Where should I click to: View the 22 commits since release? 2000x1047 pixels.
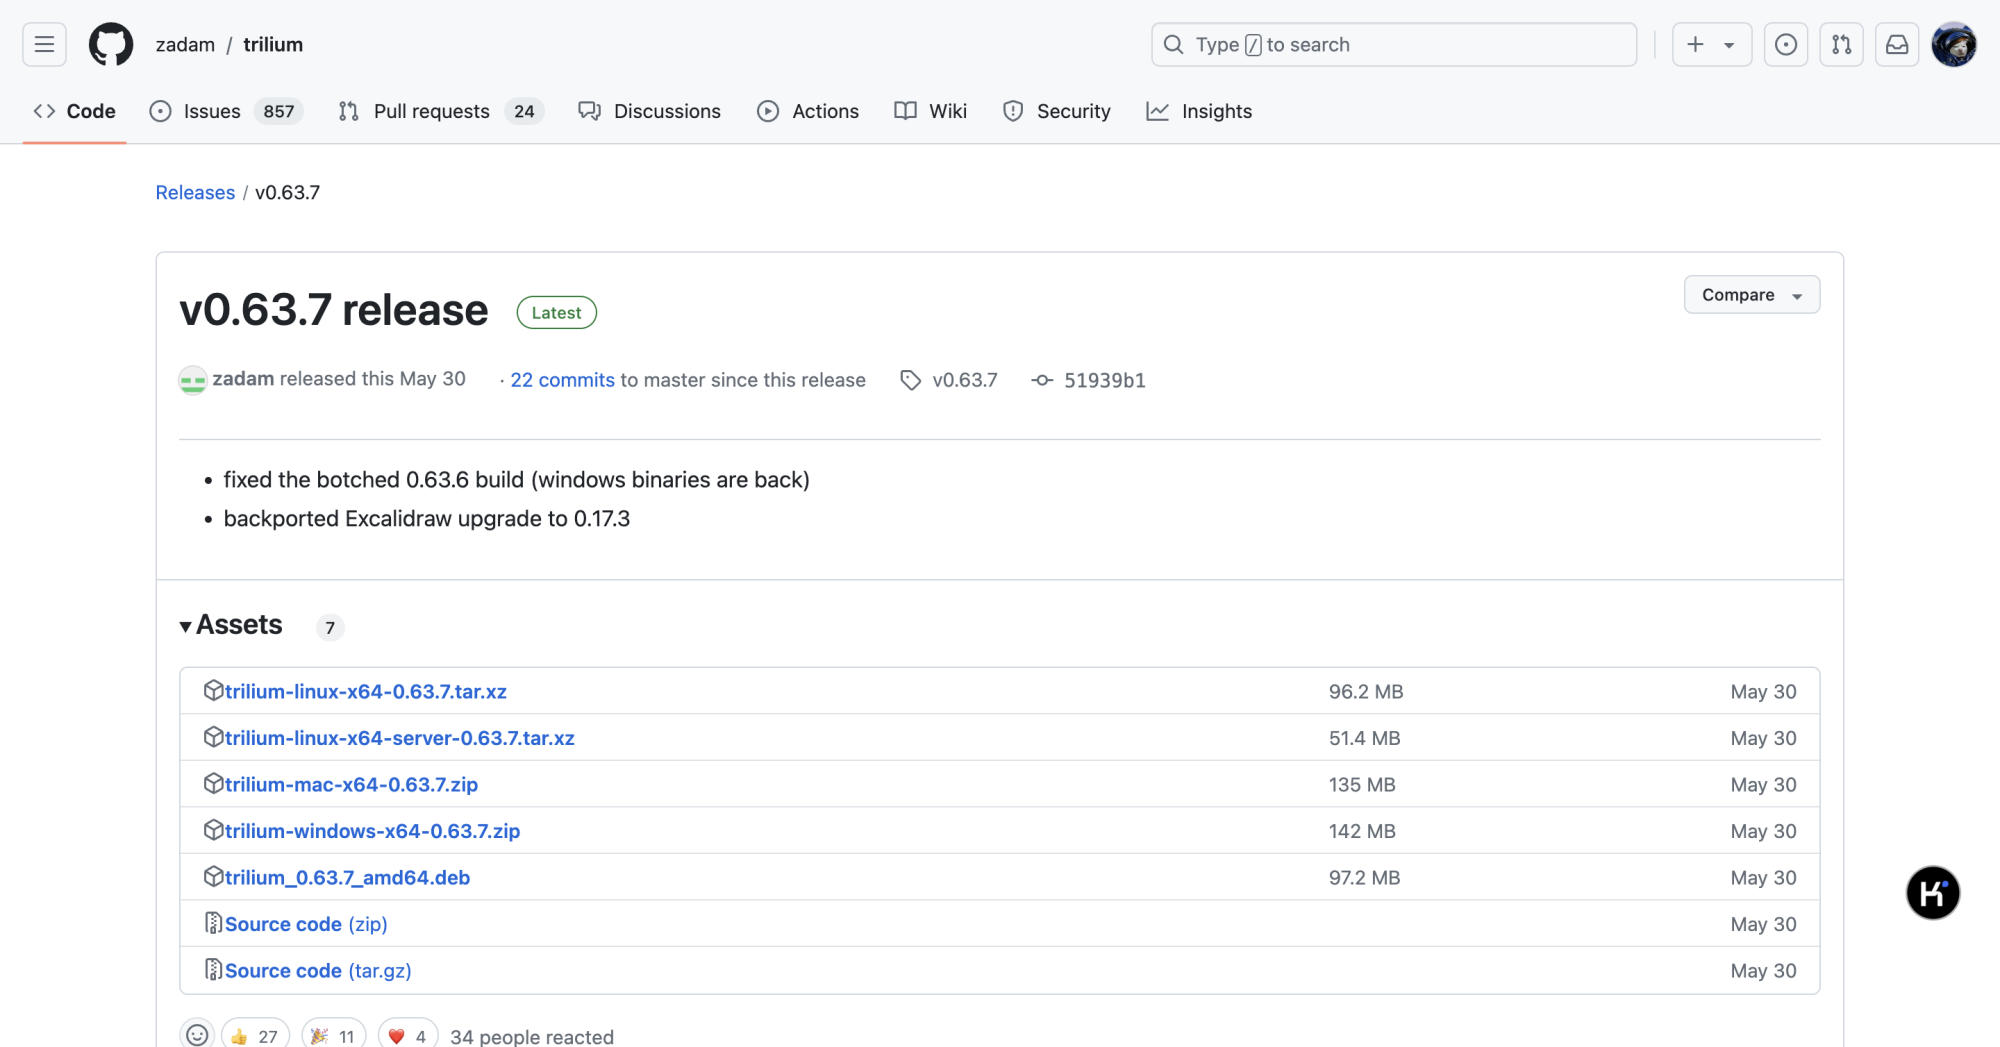562,380
